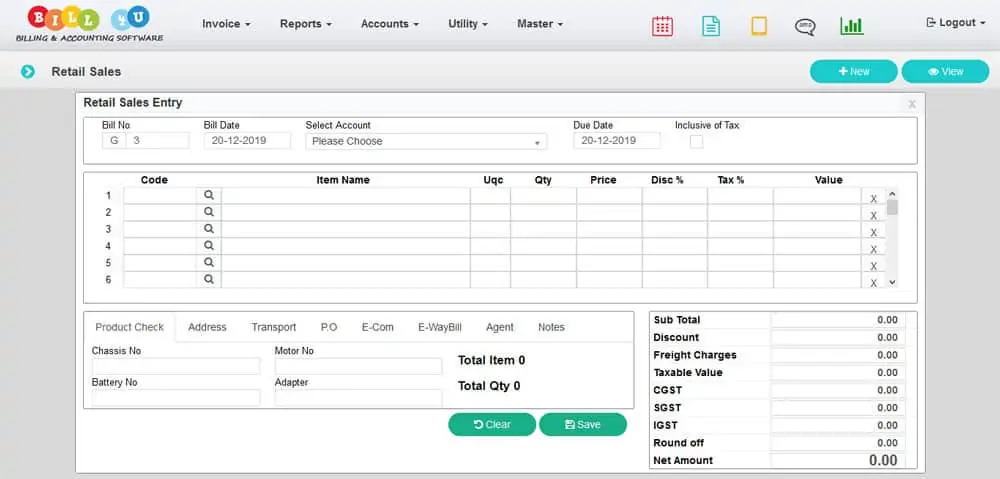Tick the Inclusive of Tax checkbox
Screen dimensions: 1000x479
click(x=696, y=142)
